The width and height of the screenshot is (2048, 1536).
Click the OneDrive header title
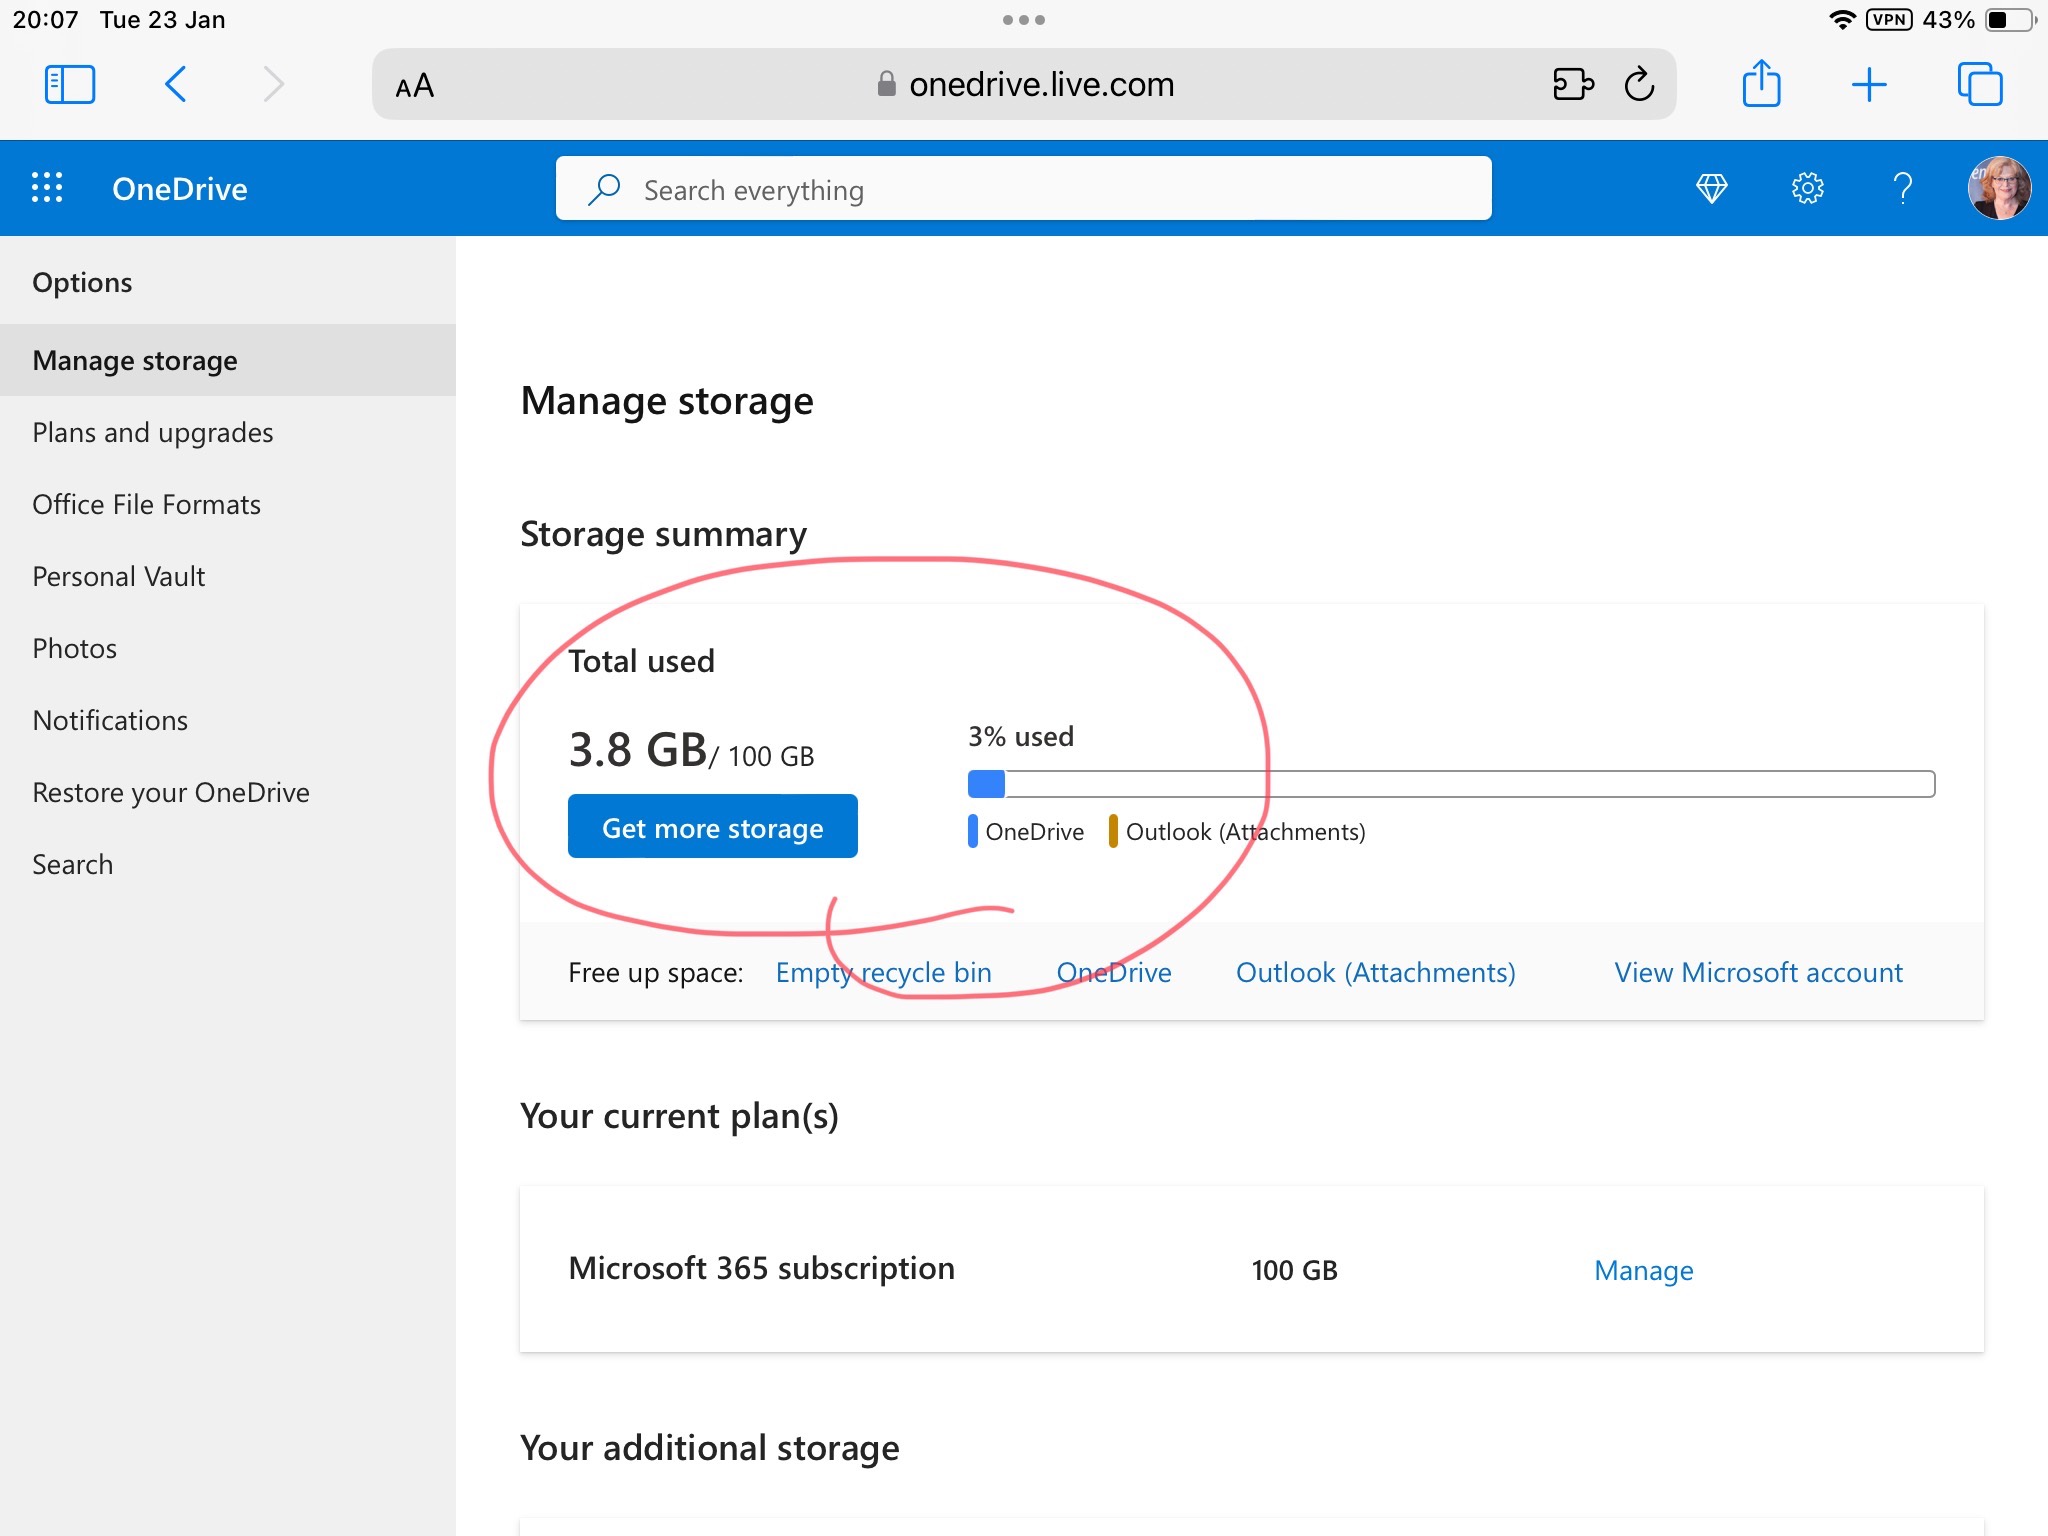pyautogui.click(x=180, y=188)
